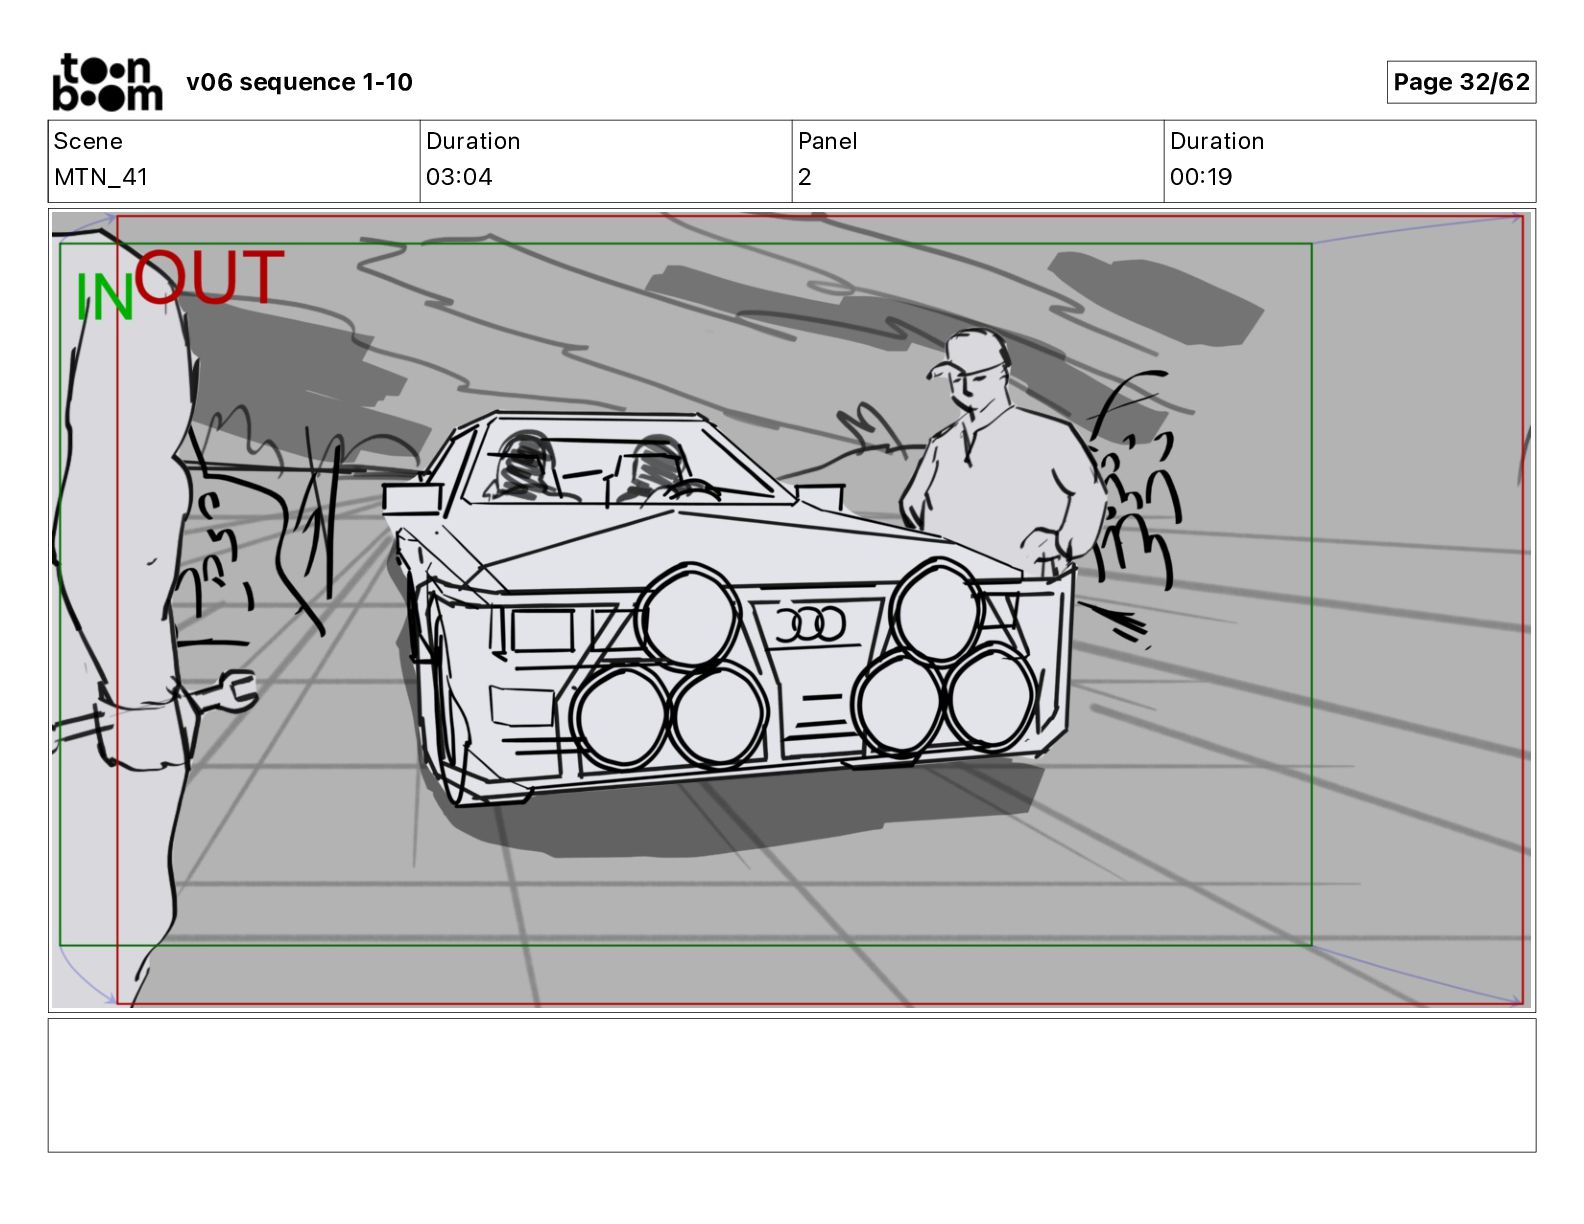Click the red 'OUT' camera label
Image resolution: width=1584 pixels, height=1224 pixels.
click(210, 277)
